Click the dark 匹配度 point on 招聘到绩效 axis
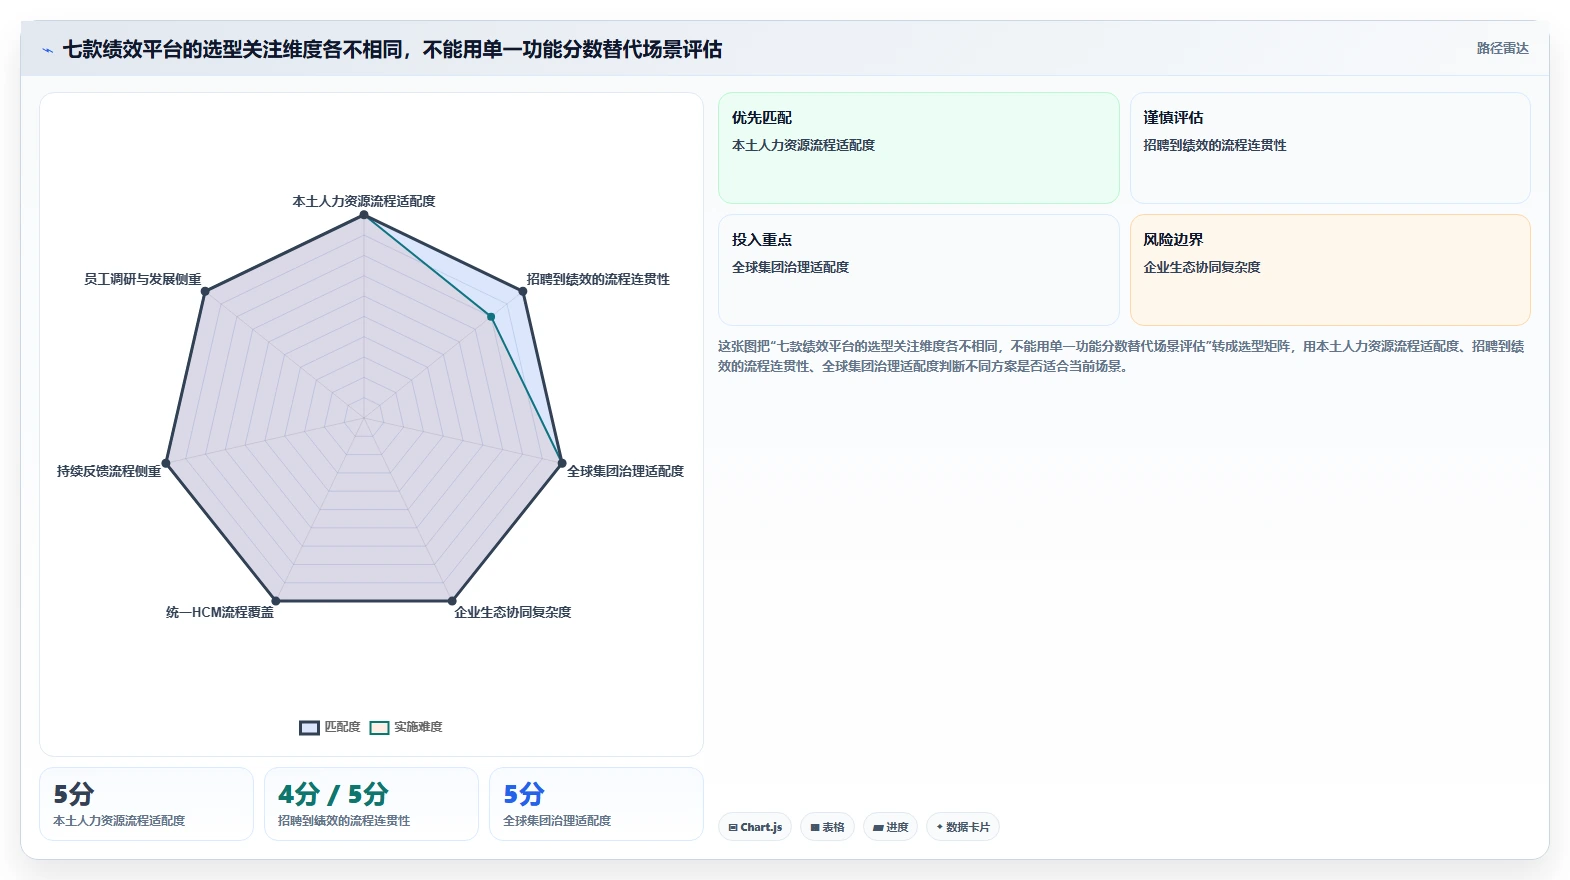 click(x=523, y=291)
